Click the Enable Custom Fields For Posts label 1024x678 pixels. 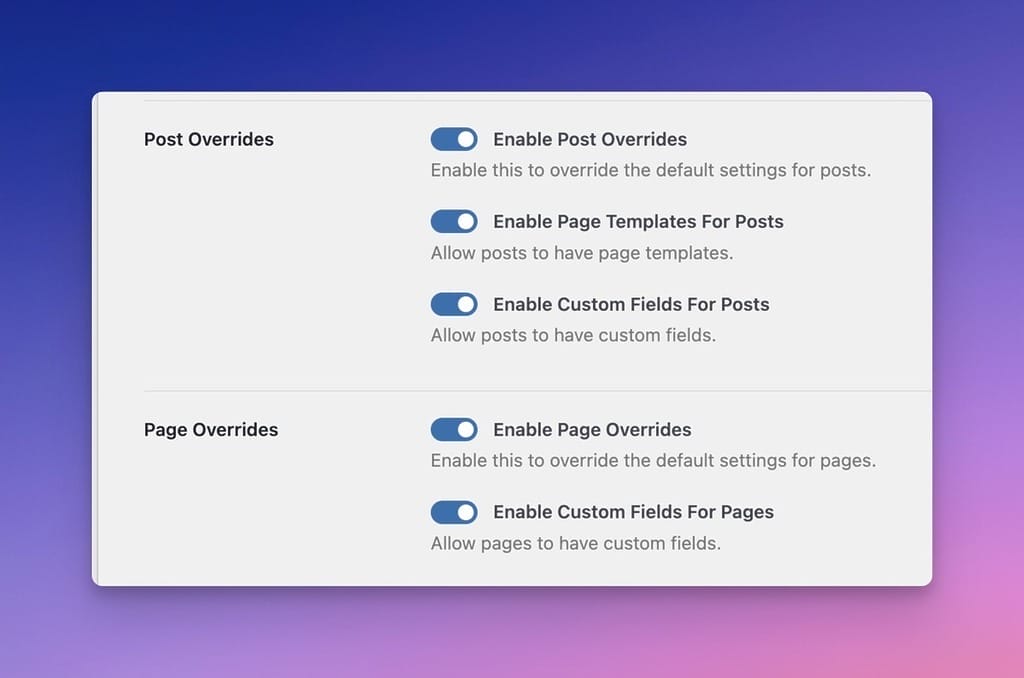coord(630,304)
